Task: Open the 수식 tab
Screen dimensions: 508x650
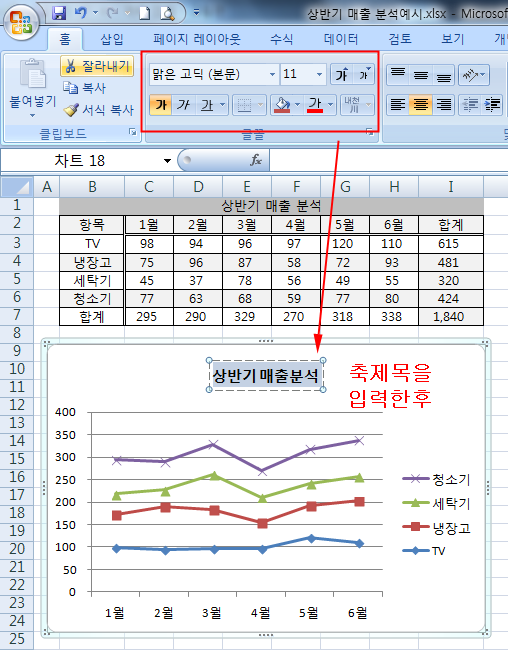Action: pyautogui.click(x=282, y=39)
